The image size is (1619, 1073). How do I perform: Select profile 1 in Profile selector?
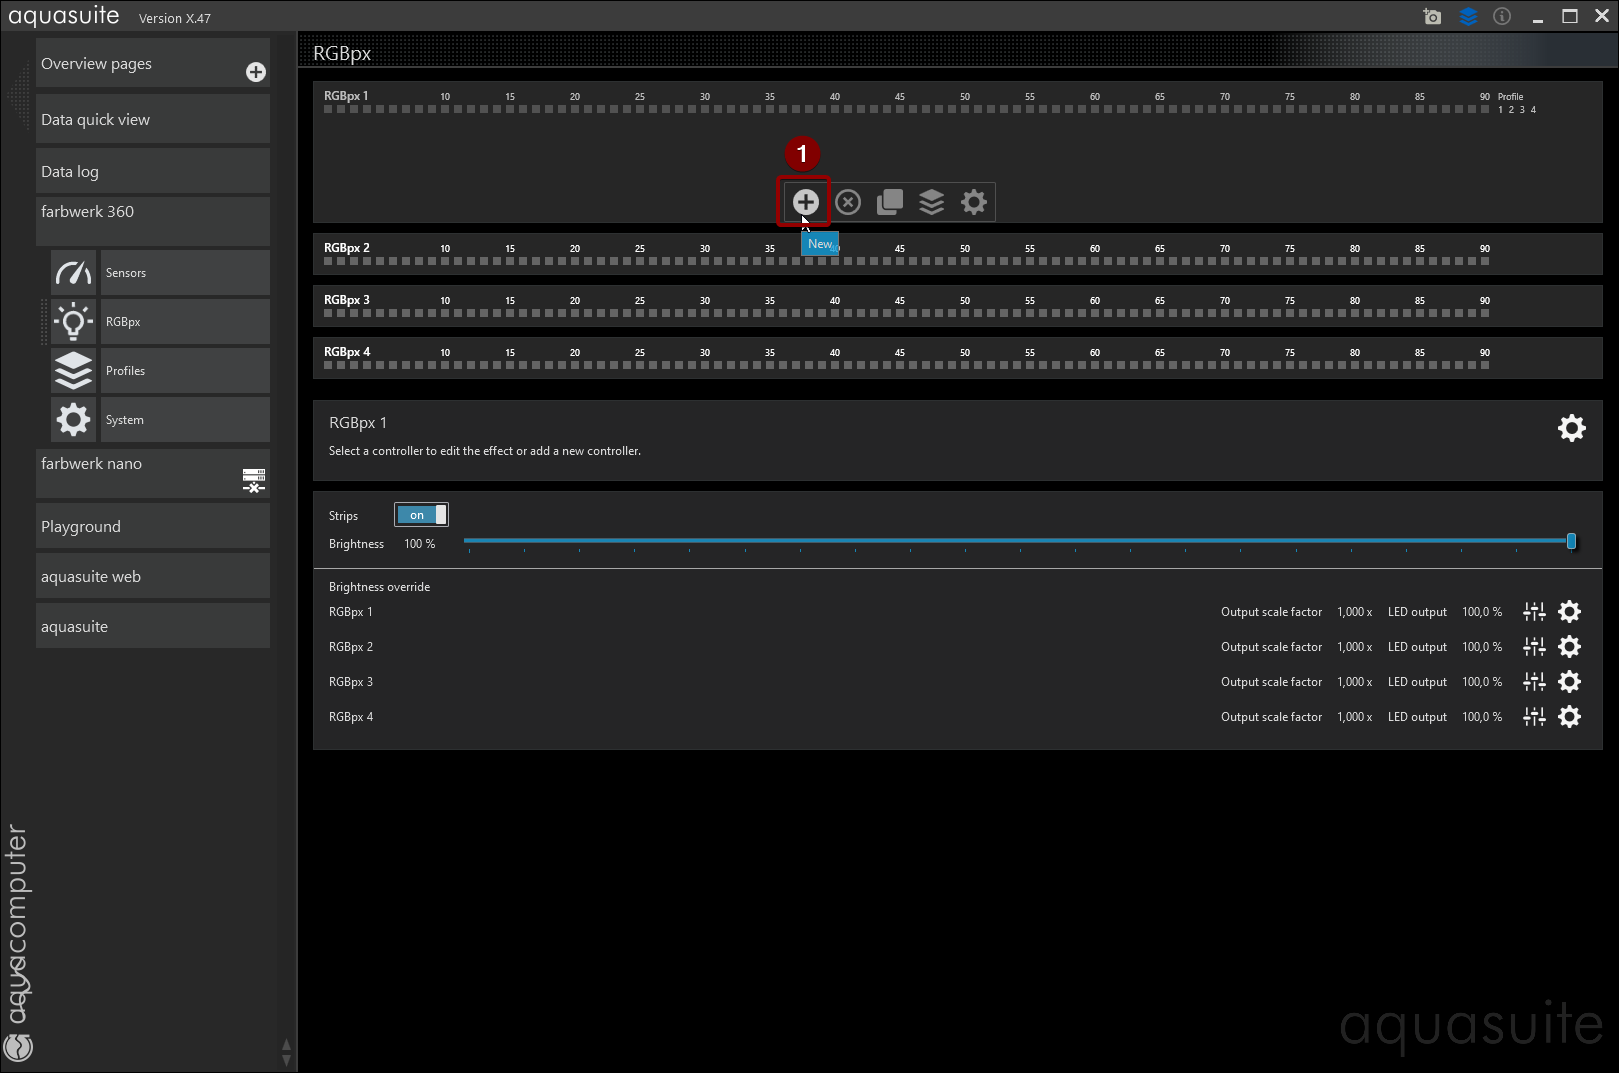pos(1500,110)
